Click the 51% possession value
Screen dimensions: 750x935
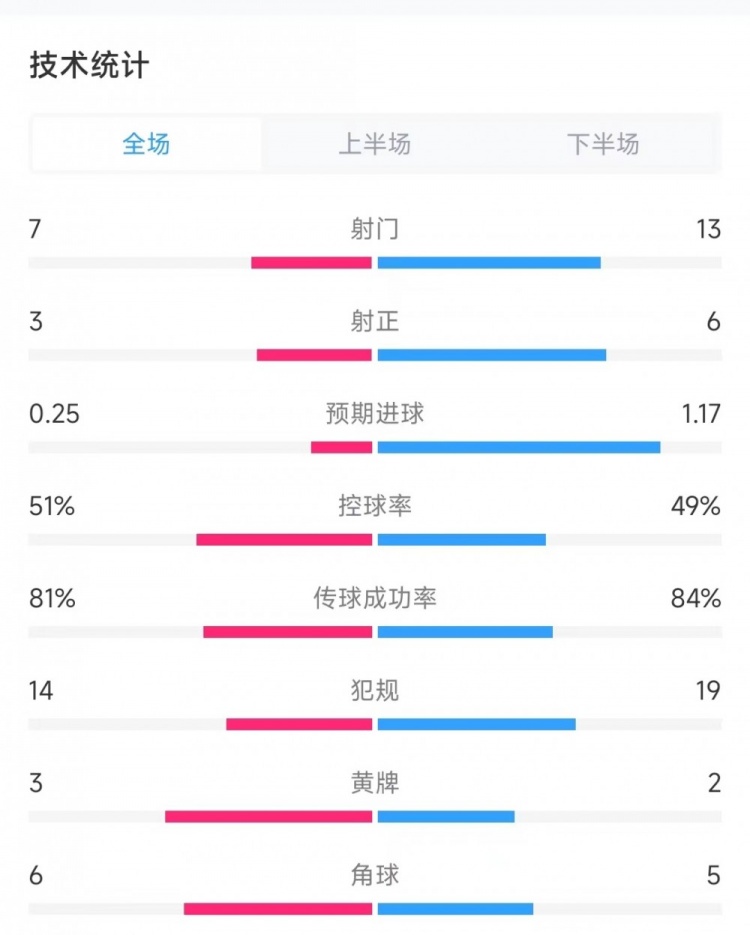52,506
